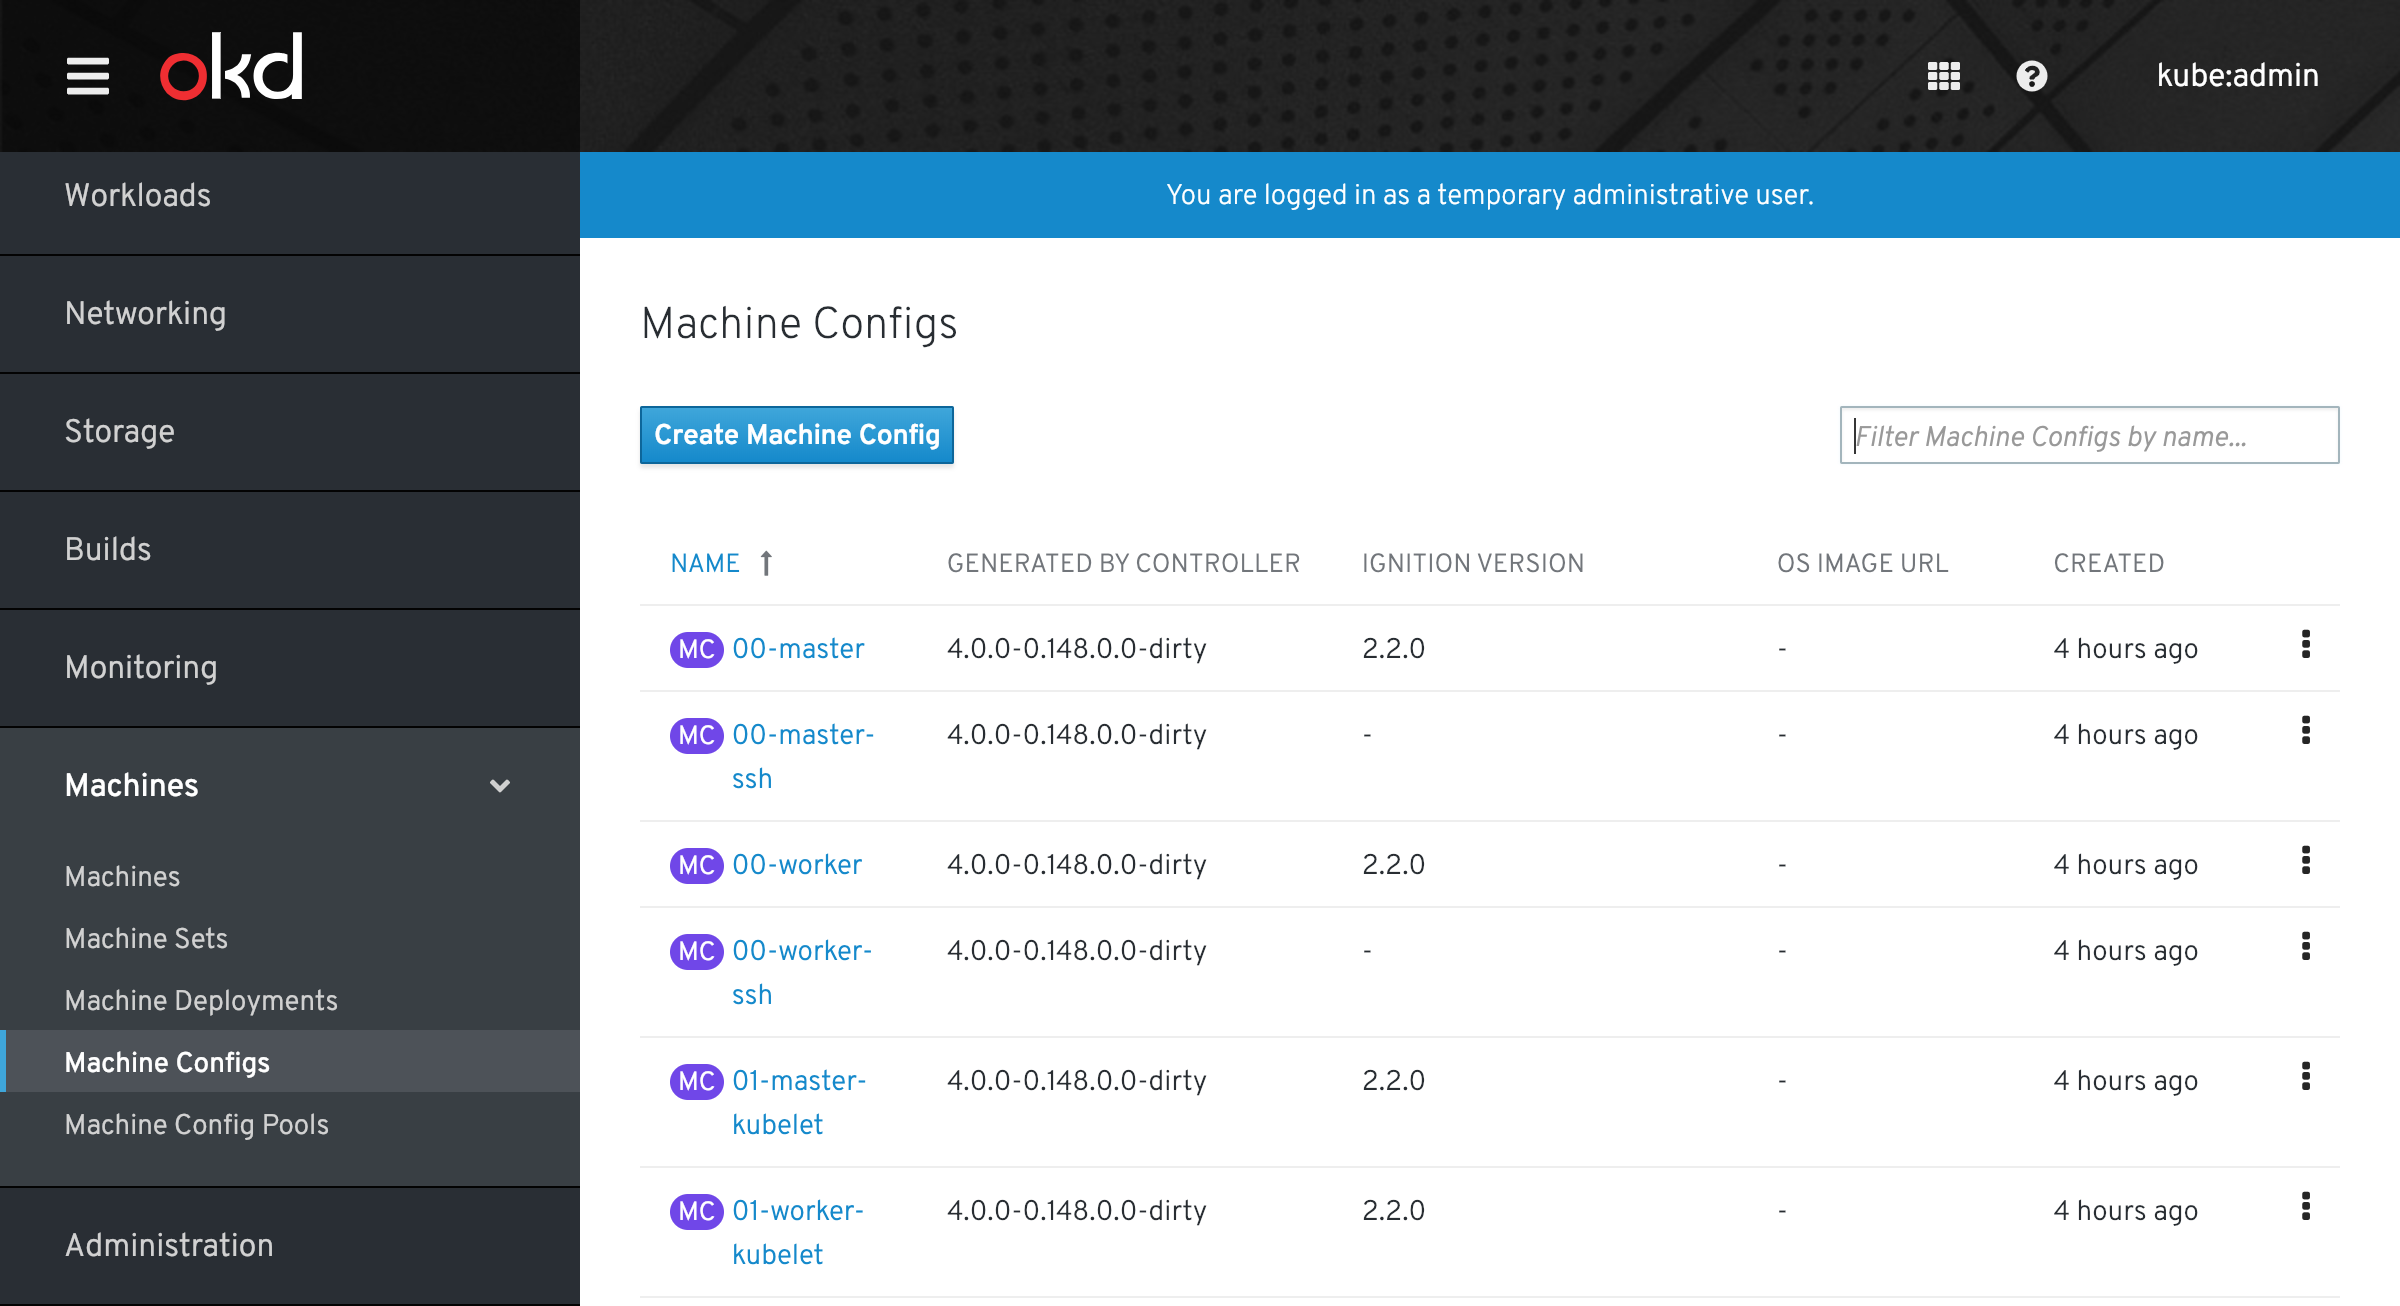Open kebab menu for 00-master row
The image size is (2400, 1306).
click(2305, 645)
